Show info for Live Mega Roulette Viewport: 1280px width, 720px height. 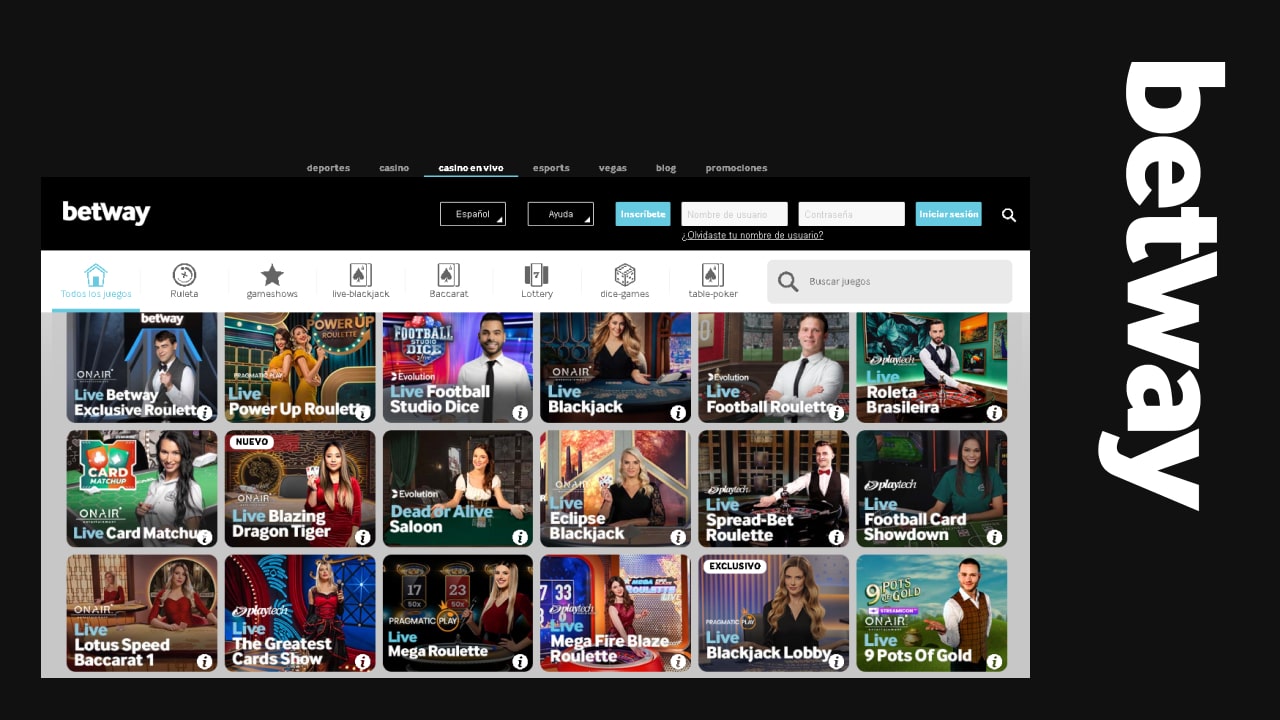520,661
